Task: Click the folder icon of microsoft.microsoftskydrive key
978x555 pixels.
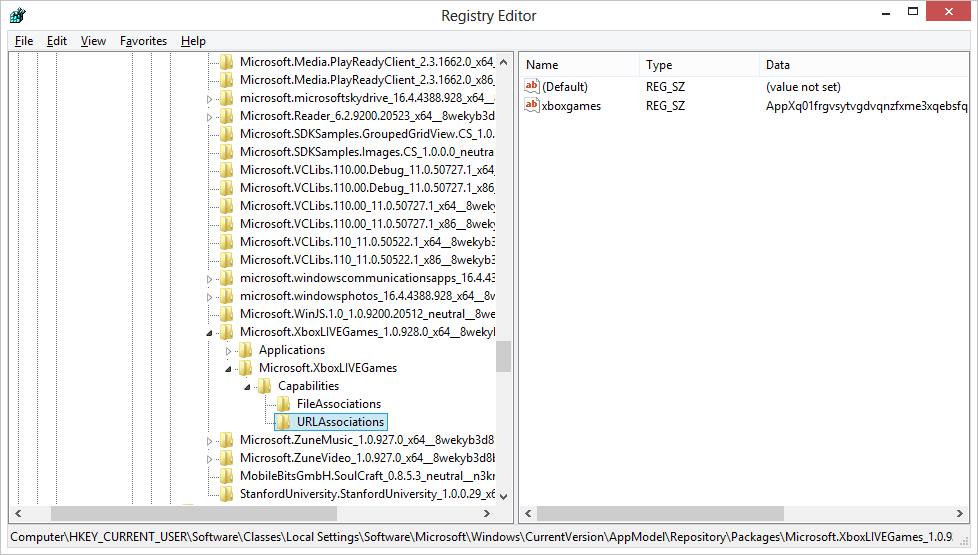Action: pyautogui.click(x=227, y=98)
